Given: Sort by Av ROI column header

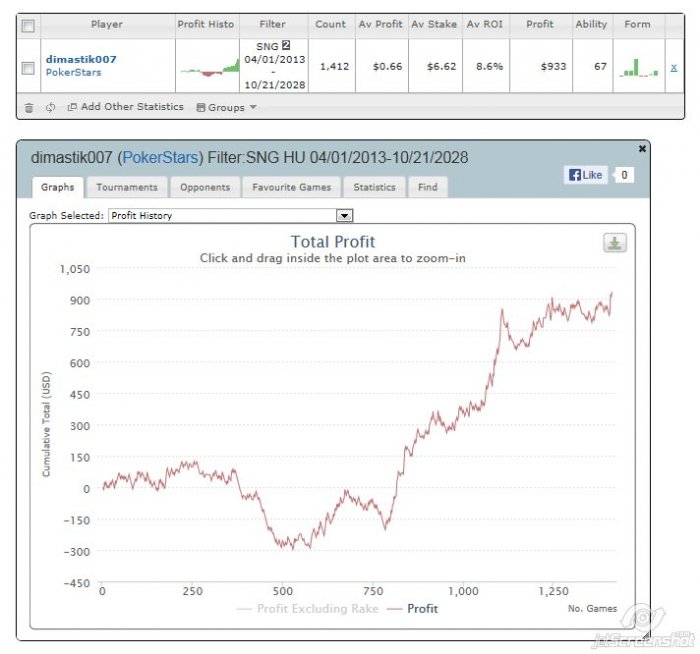Looking at the screenshot, I should point(485,25).
